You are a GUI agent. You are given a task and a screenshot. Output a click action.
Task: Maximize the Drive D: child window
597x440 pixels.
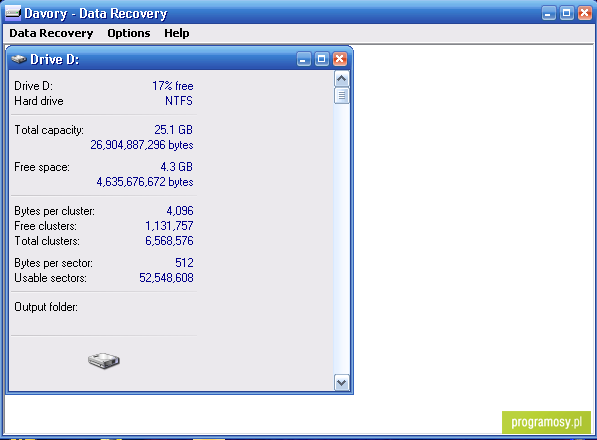[x=321, y=59]
